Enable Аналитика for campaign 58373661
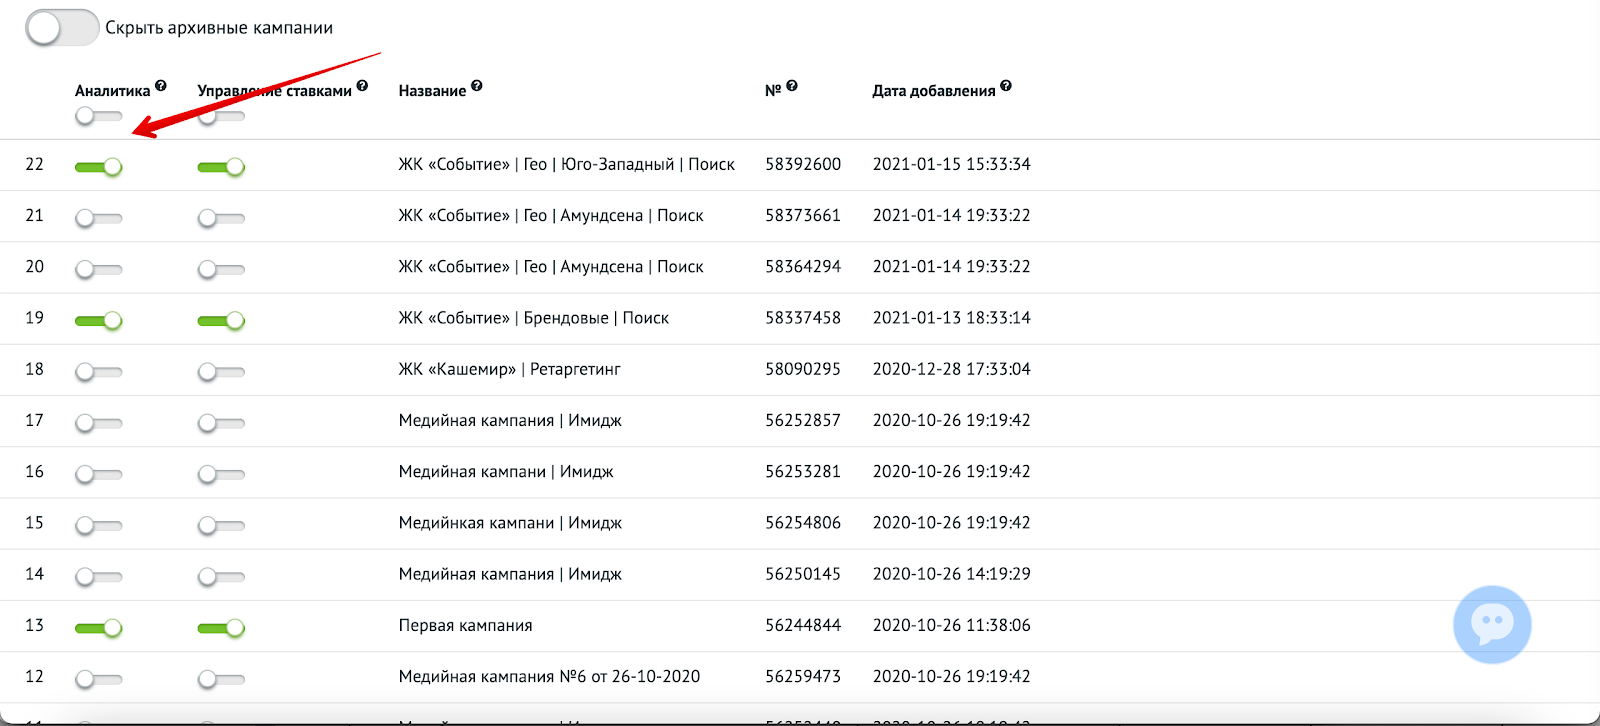This screenshot has width=1600, height=726. 98,217
